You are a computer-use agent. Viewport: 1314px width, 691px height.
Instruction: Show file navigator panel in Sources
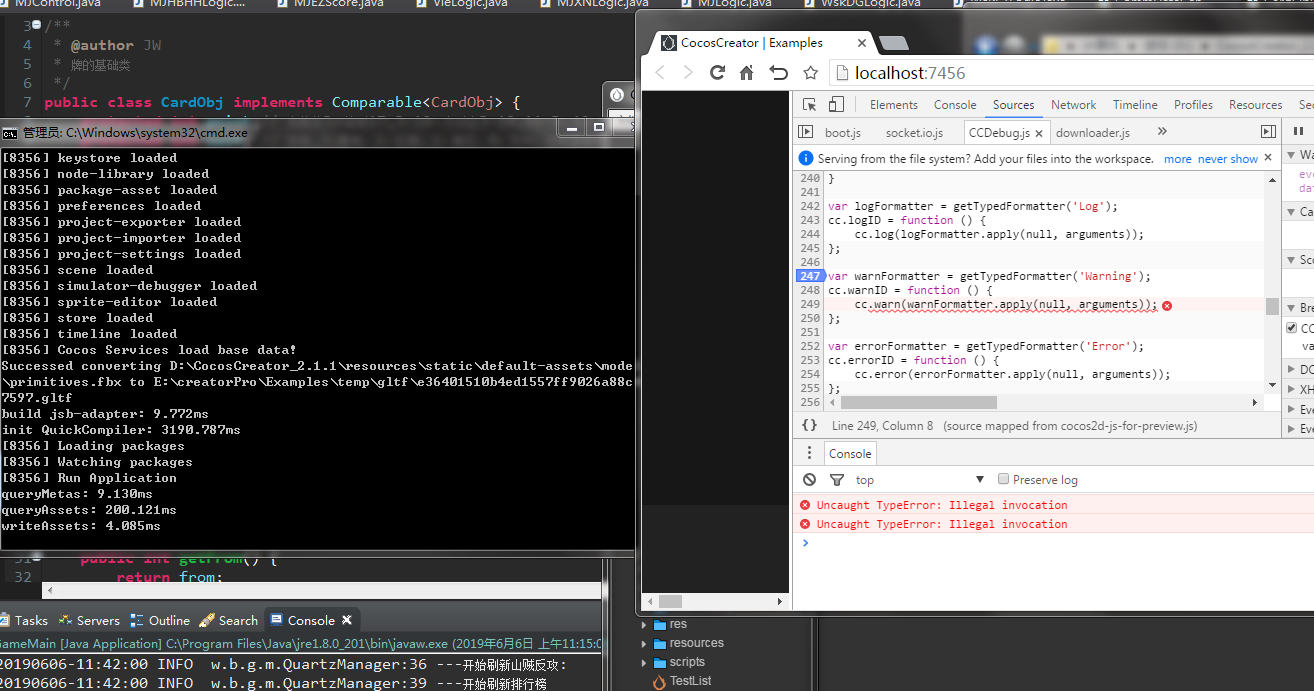pos(805,132)
